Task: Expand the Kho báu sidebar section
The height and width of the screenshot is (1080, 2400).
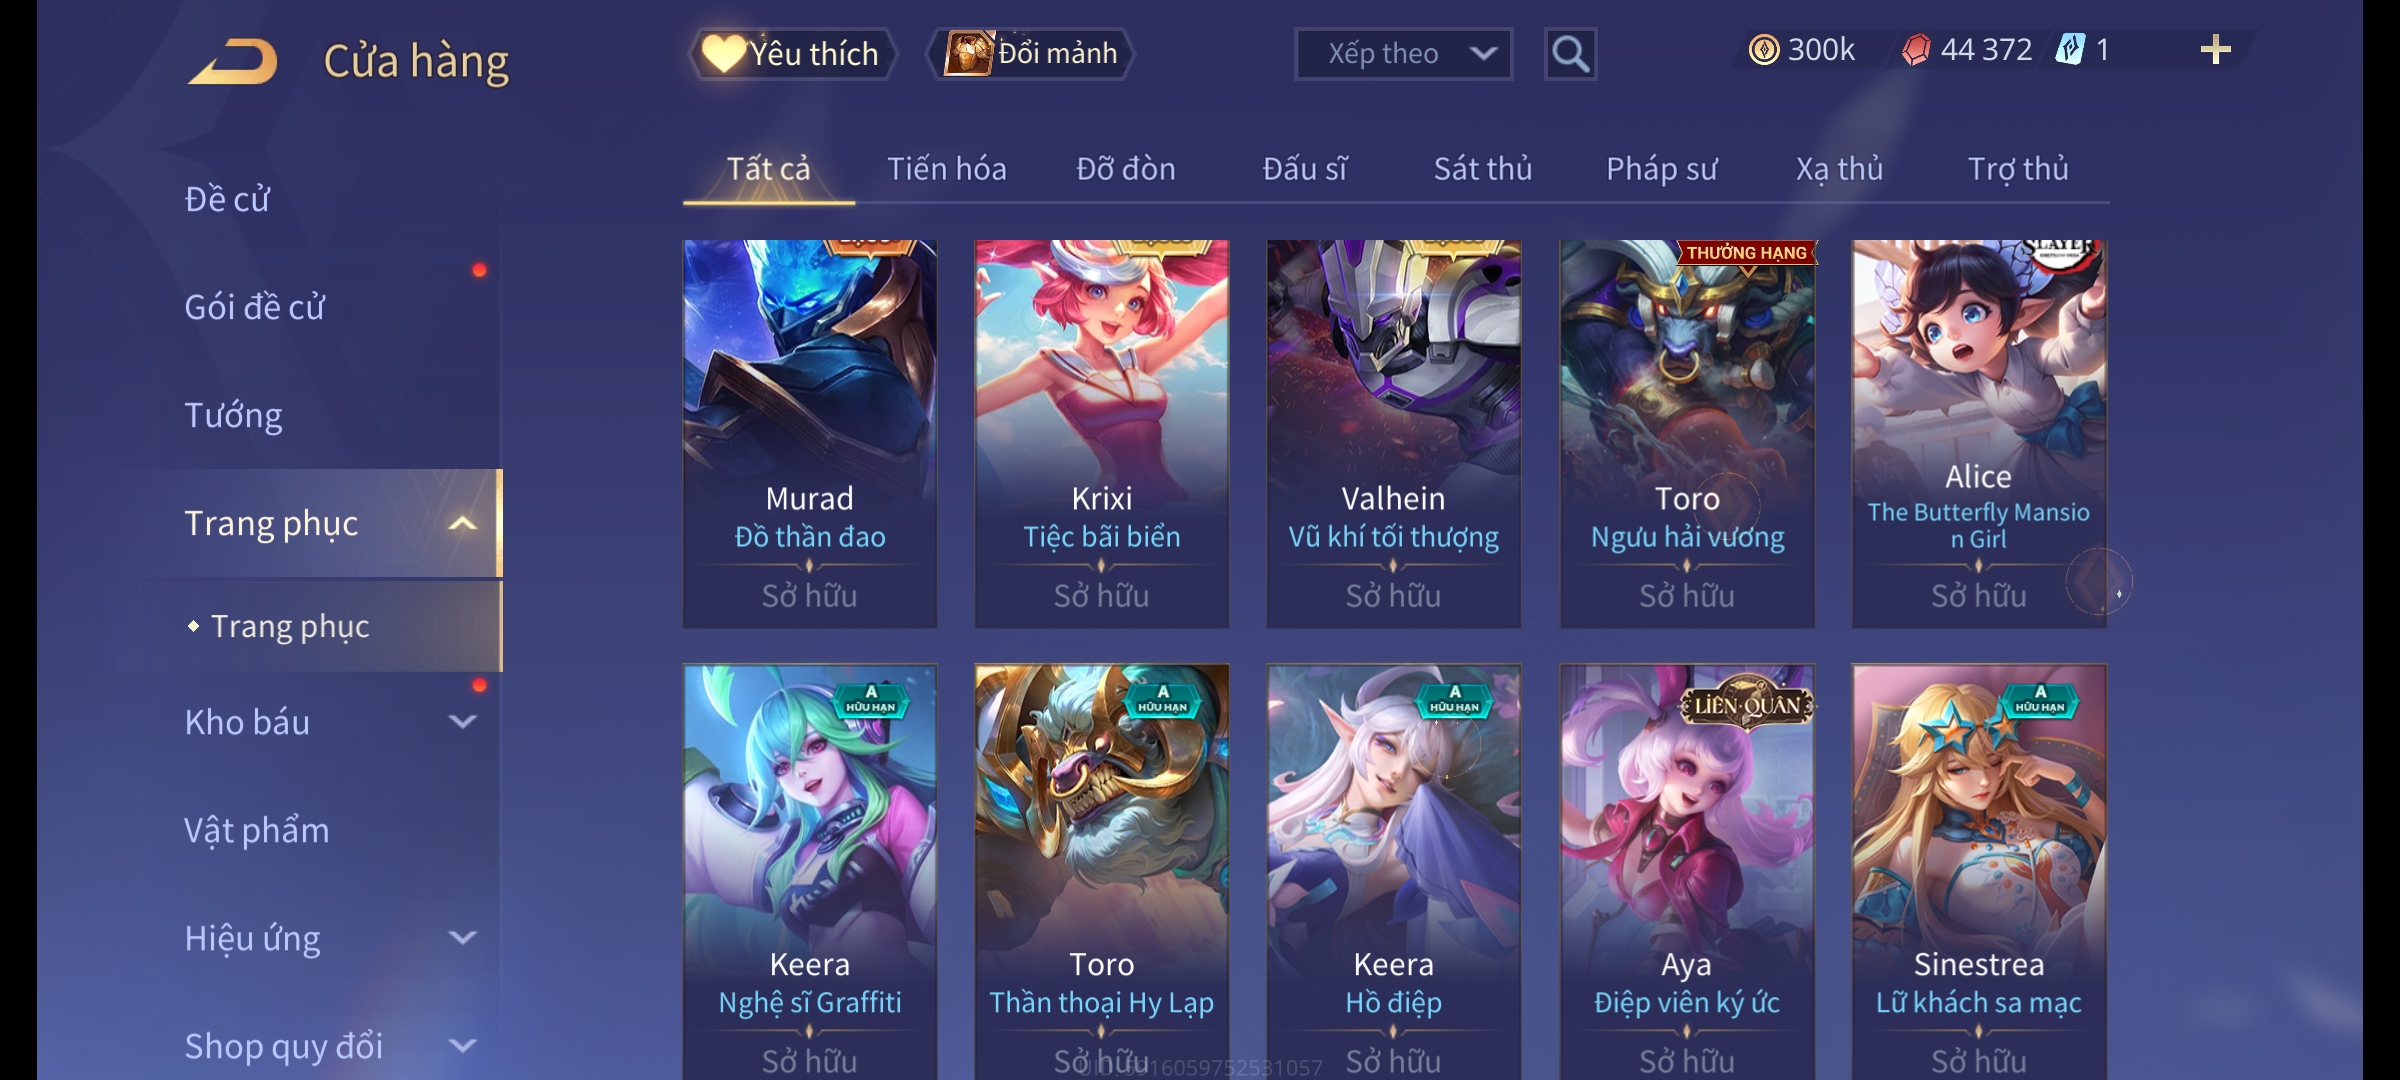Action: coord(463,721)
